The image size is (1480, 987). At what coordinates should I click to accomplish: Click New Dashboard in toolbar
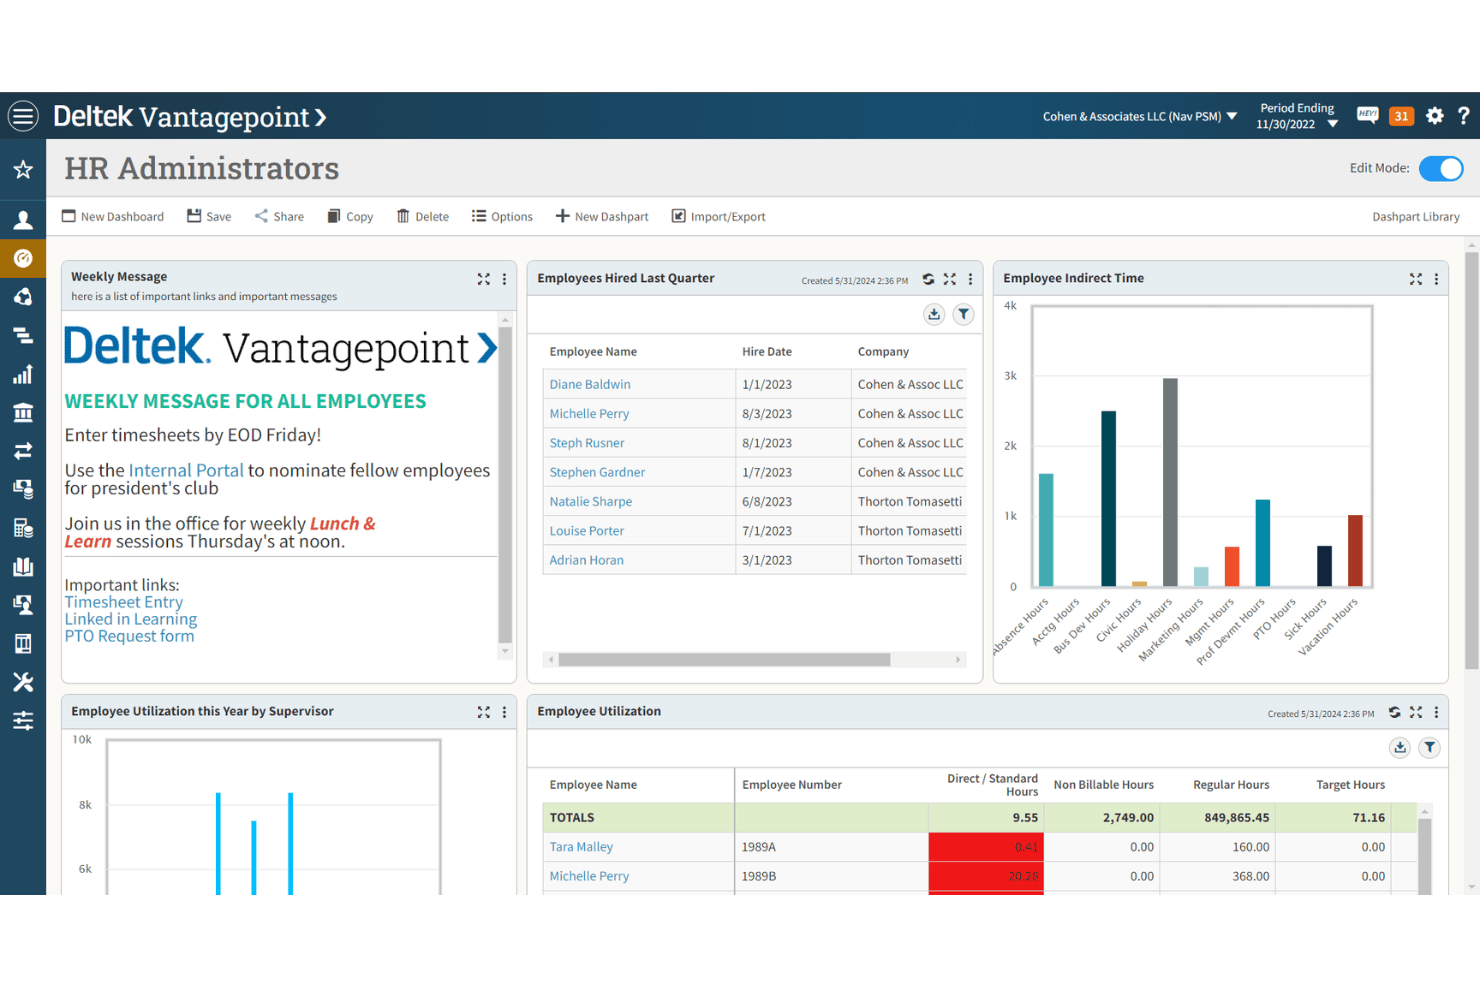point(113,216)
